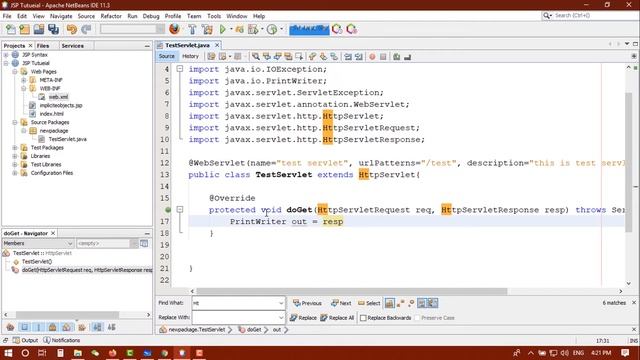
Task: Toggle Wrap Around button in find bar
Action: pyautogui.click(x=433, y=303)
